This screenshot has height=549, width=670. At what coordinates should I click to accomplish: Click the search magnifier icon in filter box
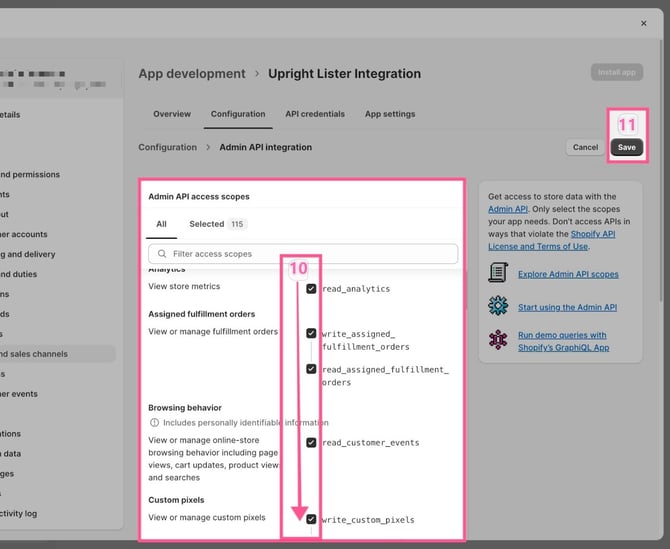160,254
